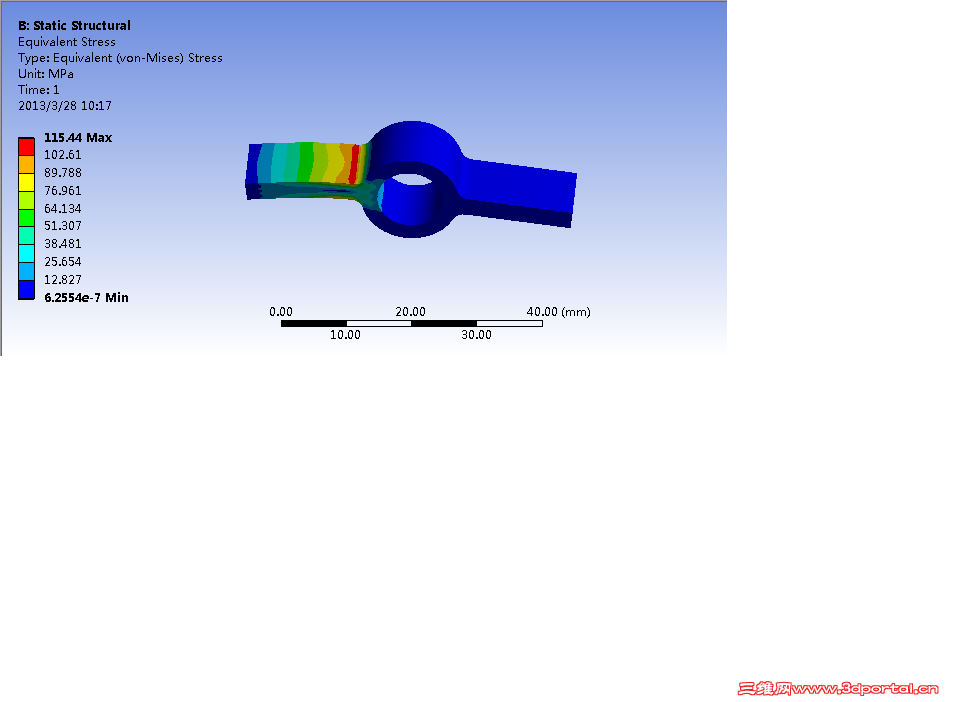
Task: Select the '38.481' legend value
Action: (62, 243)
